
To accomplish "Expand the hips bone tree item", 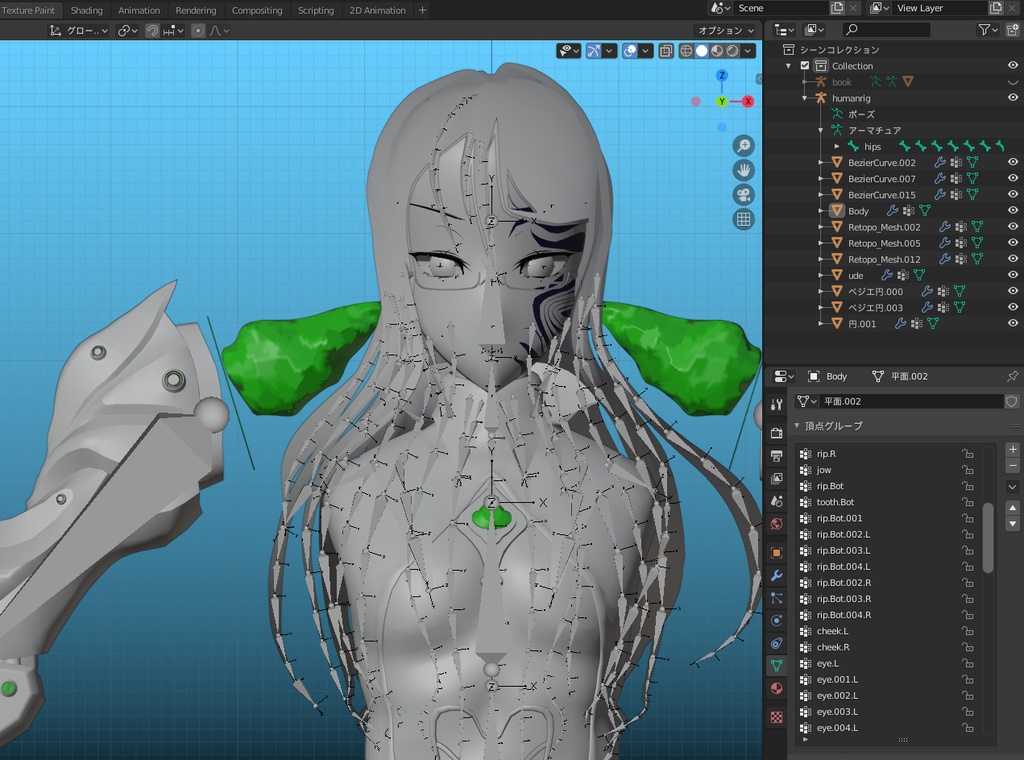I will point(837,147).
